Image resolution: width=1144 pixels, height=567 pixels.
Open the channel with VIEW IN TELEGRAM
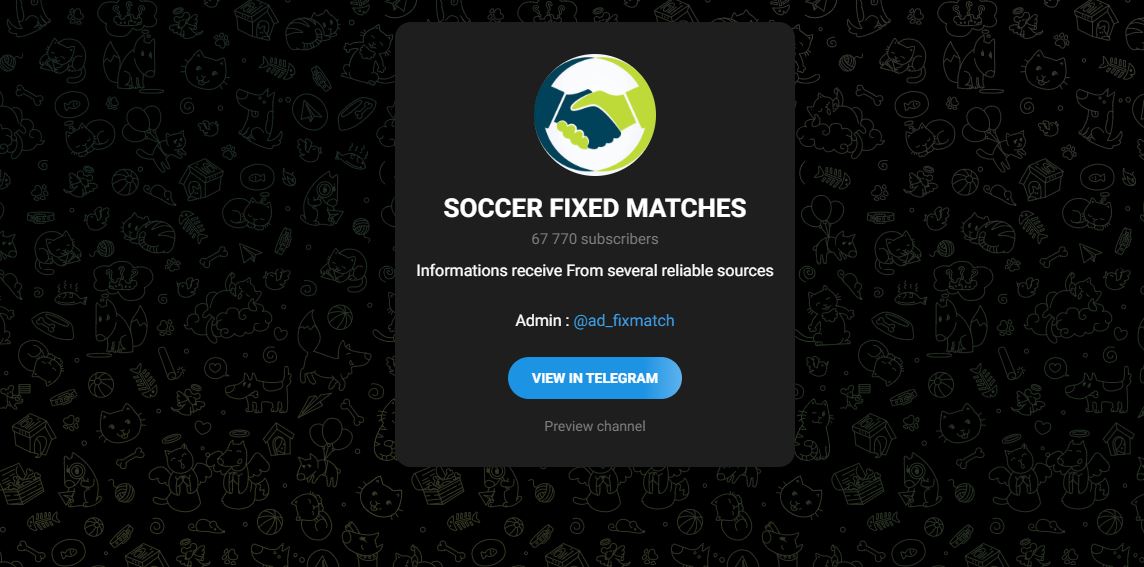pos(595,378)
